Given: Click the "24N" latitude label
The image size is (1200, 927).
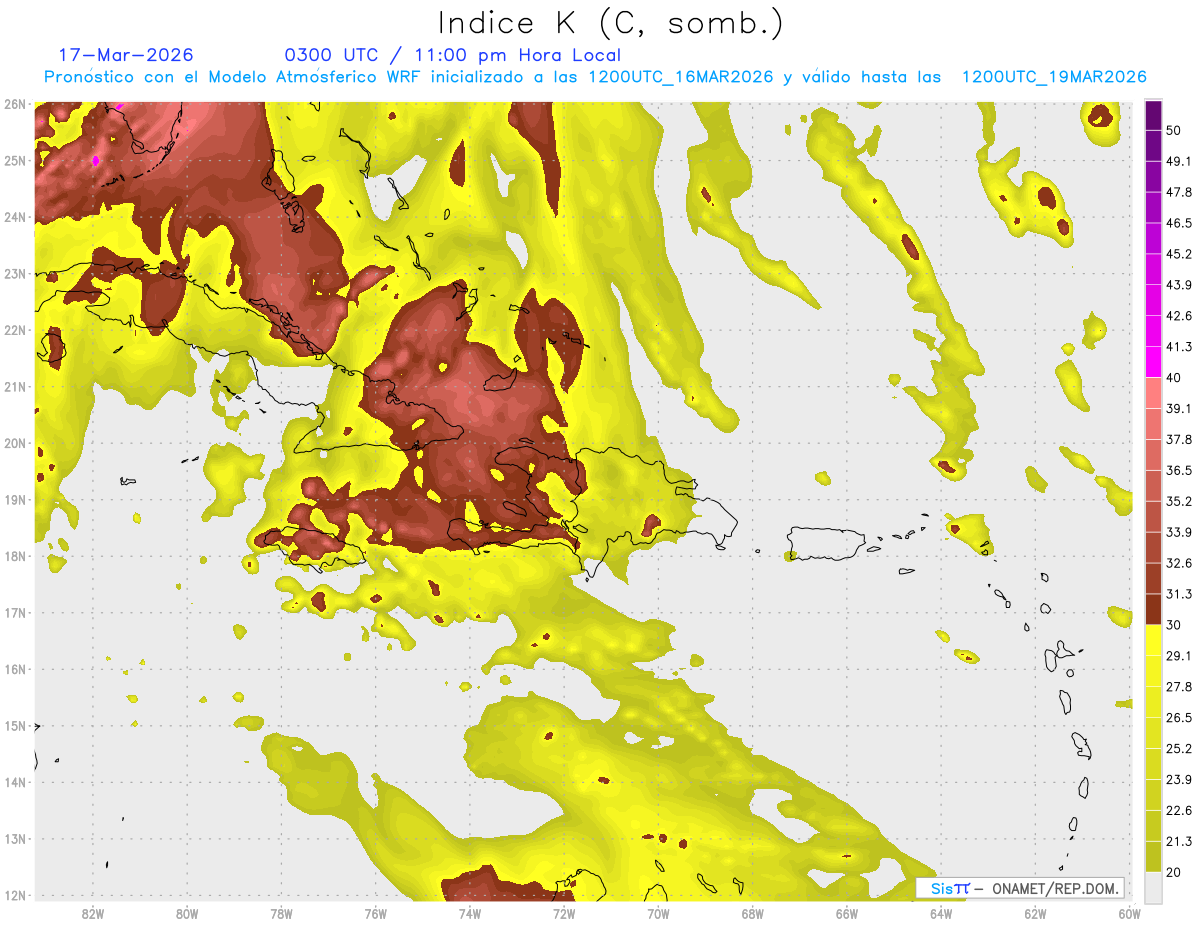Looking at the screenshot, I should click(x=15, y=217).
